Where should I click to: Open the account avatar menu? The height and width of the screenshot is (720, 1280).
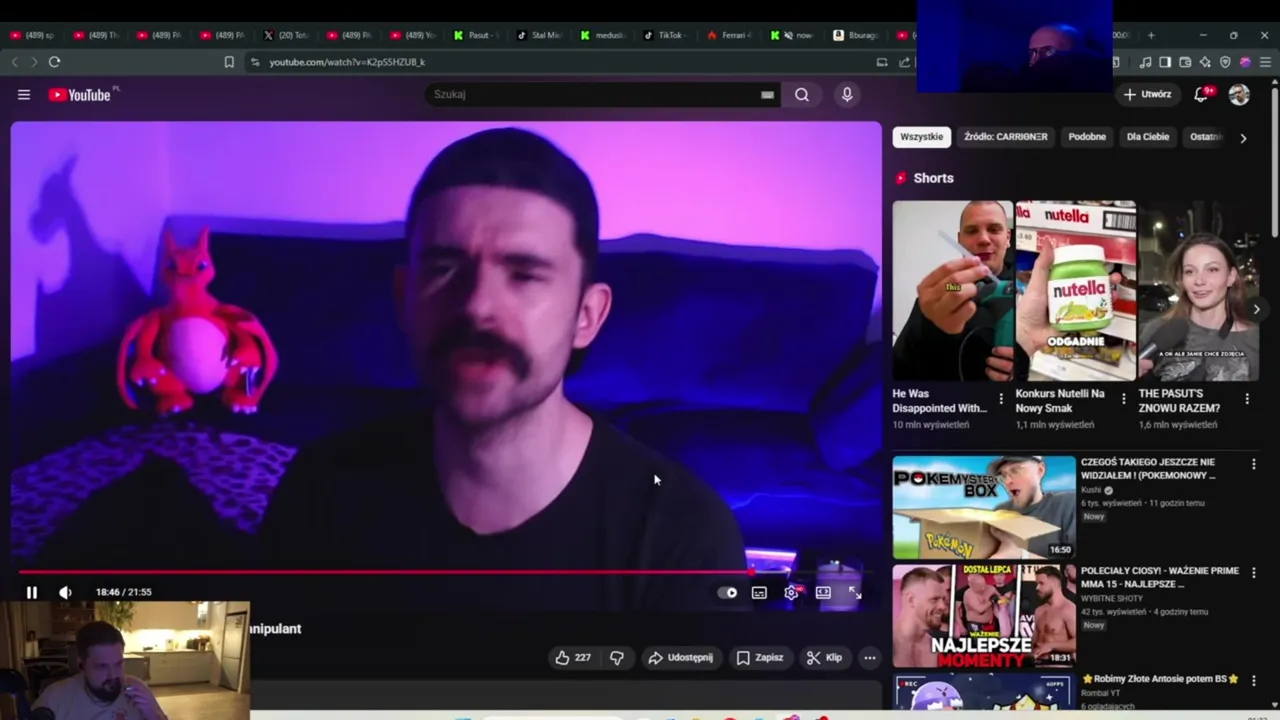[x=1239, y=94]
